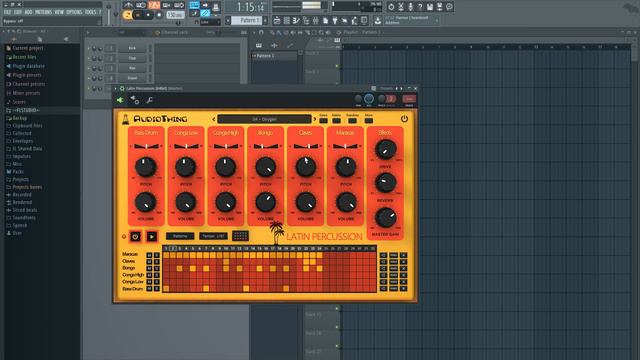
Task: Solo the Bass Drum sequencer row
Action: coord(157,289)
